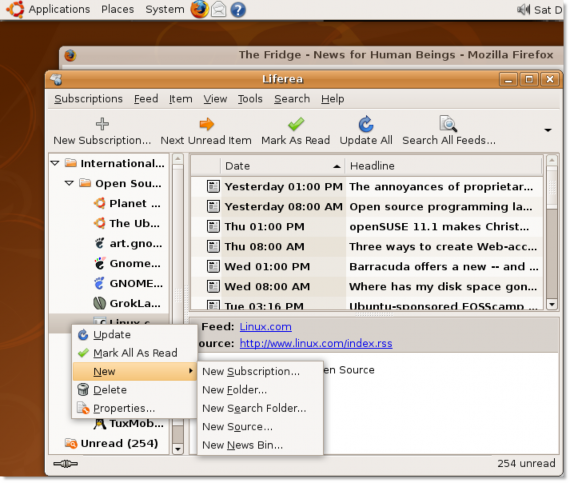The image size is (570, 483).
Task: Launch Firefox from the top panel icon
Action: [x=199, y=9]
